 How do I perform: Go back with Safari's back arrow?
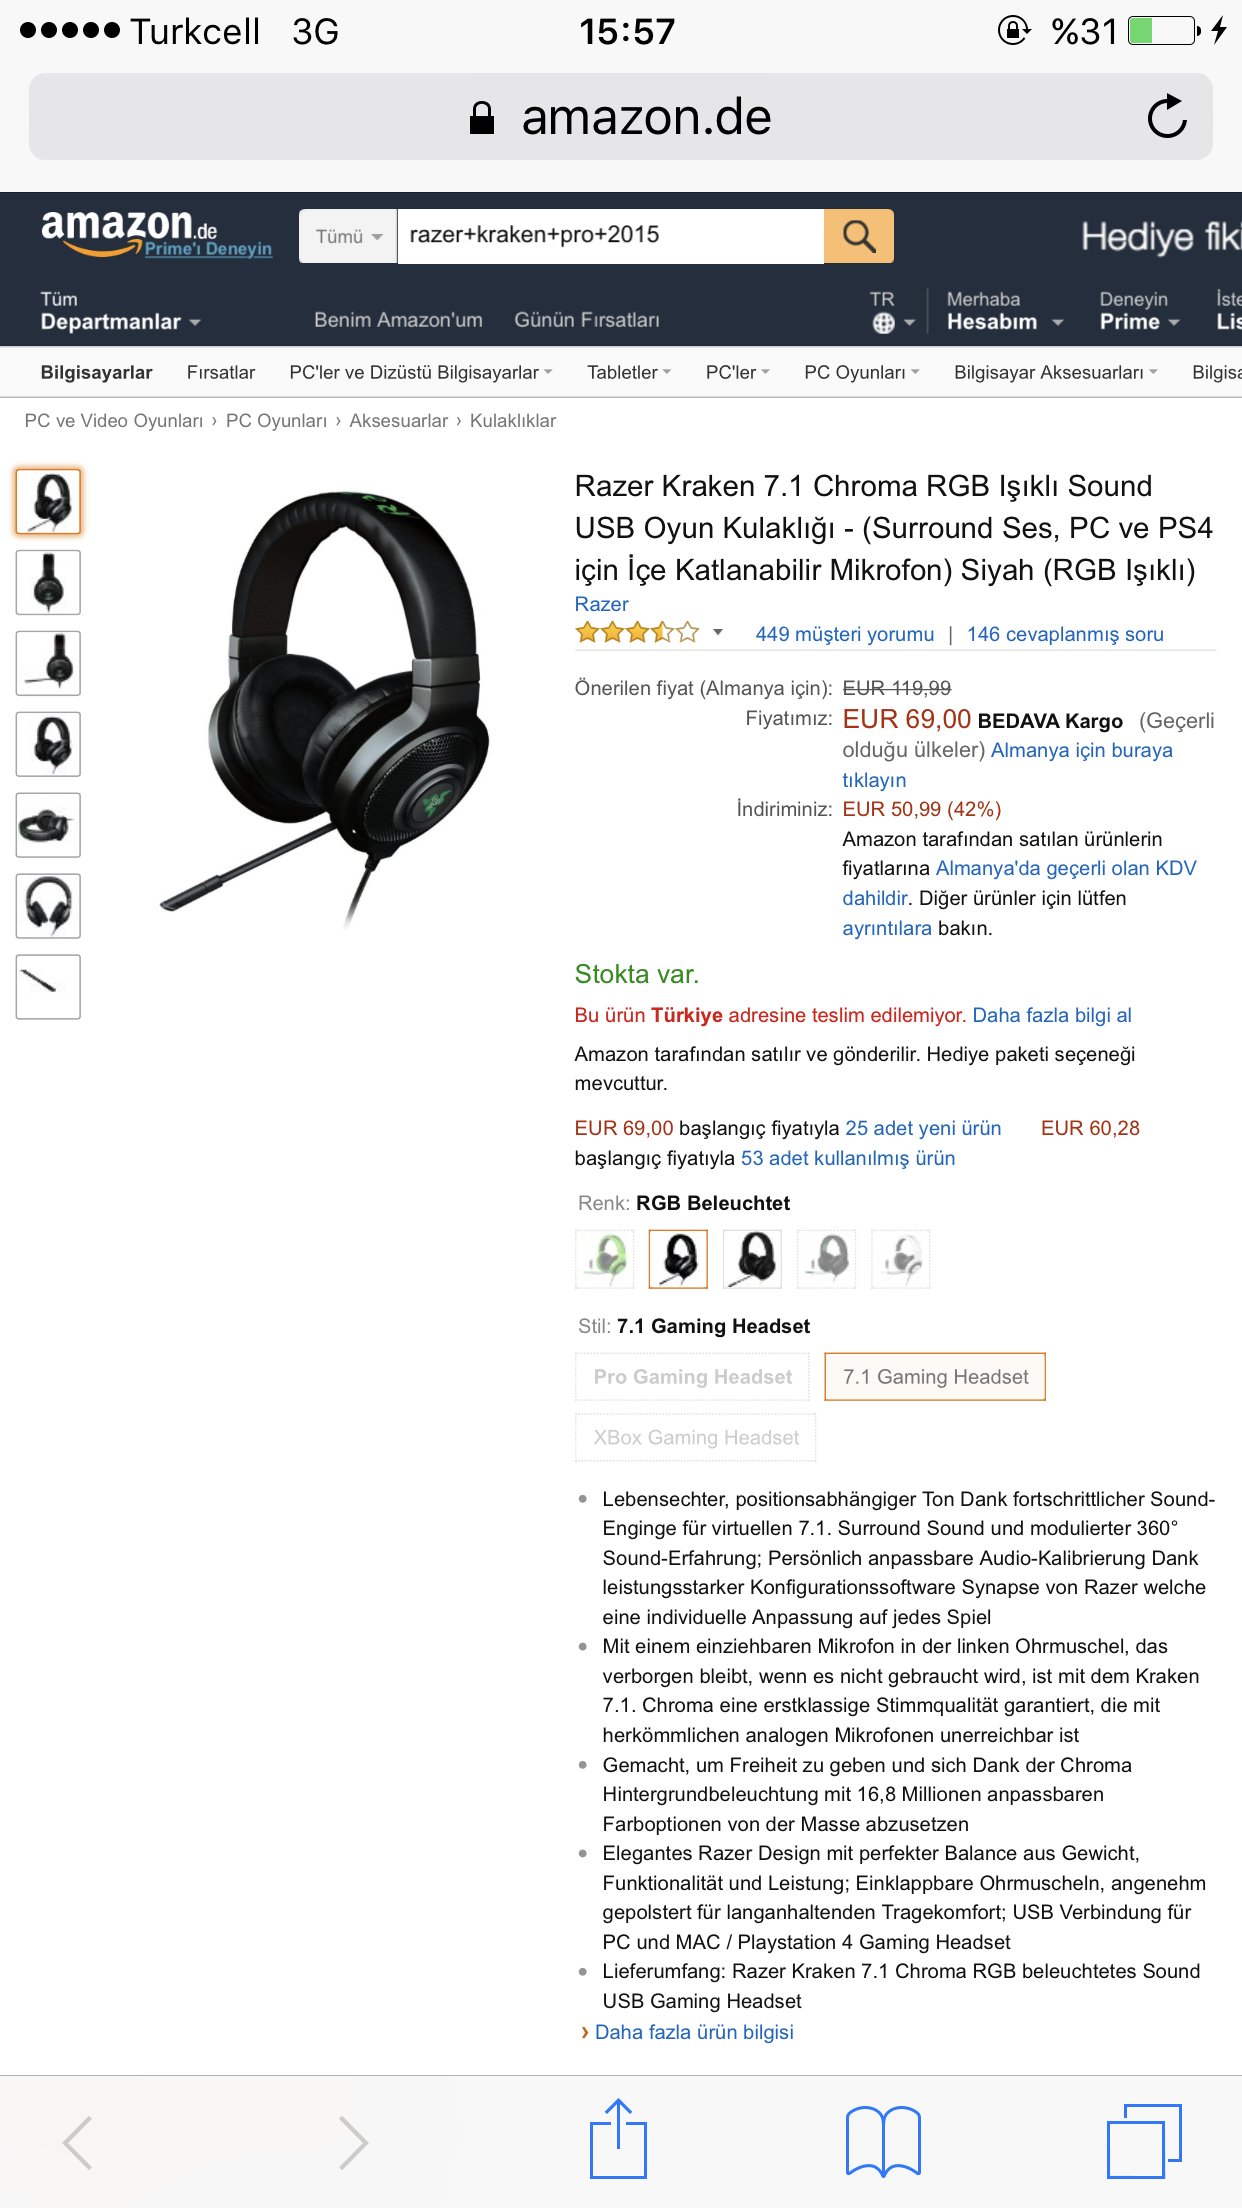point(78,2142)
